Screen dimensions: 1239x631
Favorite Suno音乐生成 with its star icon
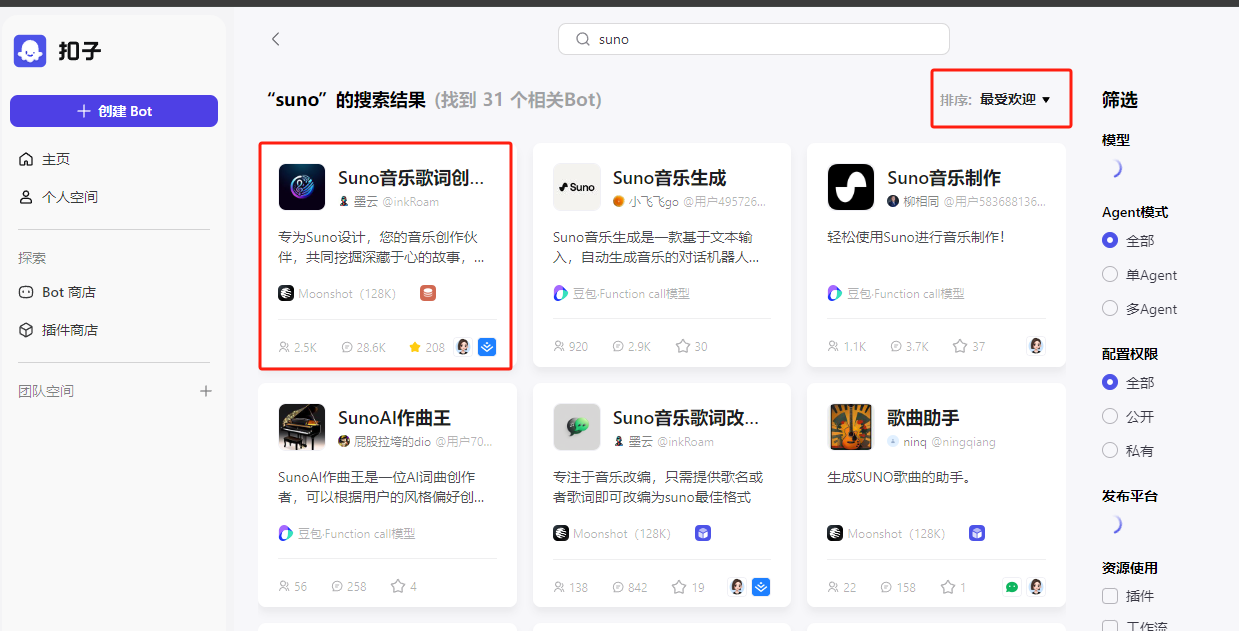pyautogui.click(x=683, y=346)
